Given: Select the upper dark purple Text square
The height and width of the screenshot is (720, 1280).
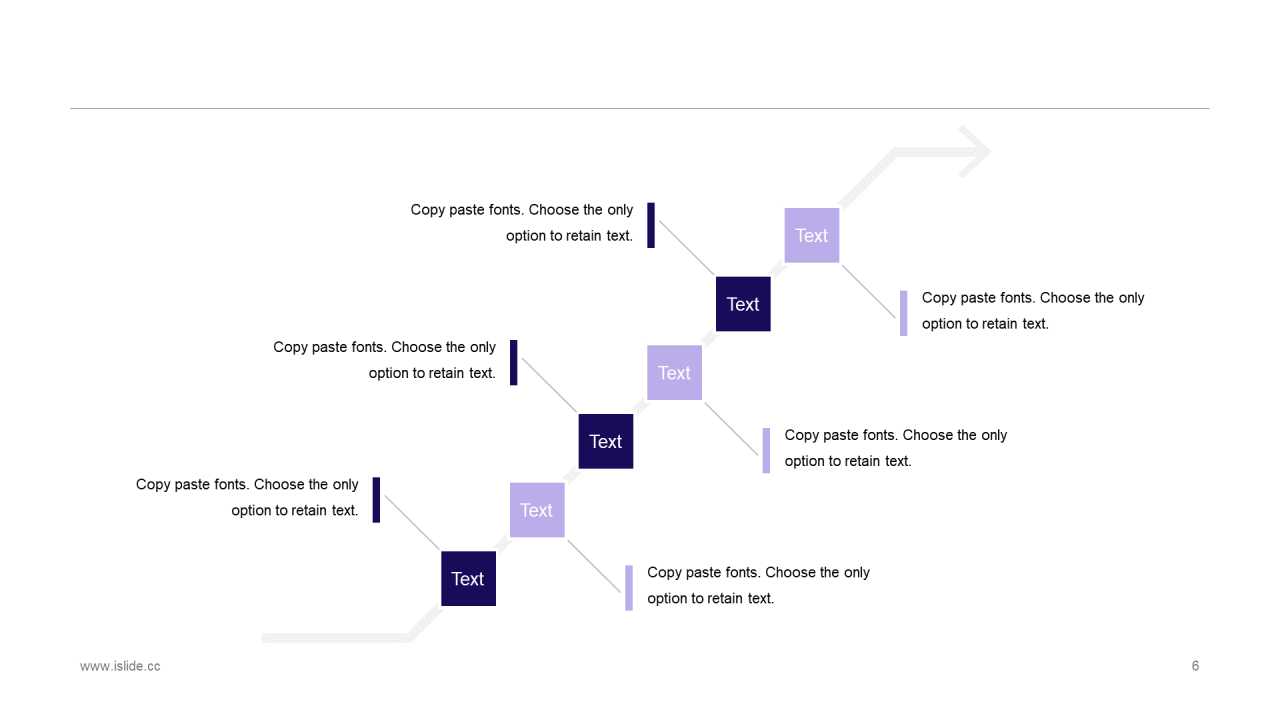Looking at the screenshot, I should pos(743,304).
